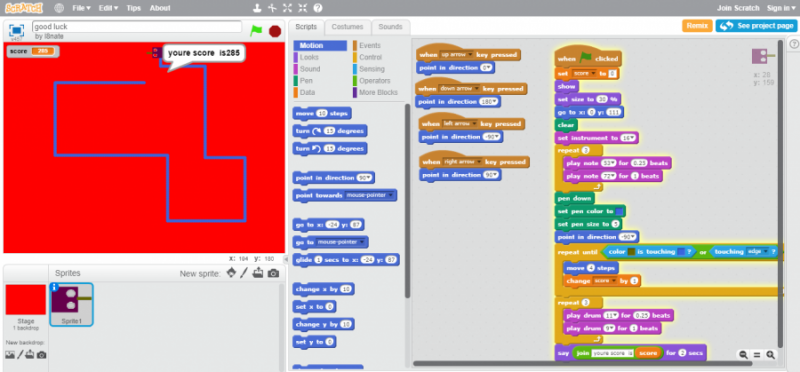Click the set pen color blue swatch
This screenshot has width=800, height=372.
[x=620, y=211]
